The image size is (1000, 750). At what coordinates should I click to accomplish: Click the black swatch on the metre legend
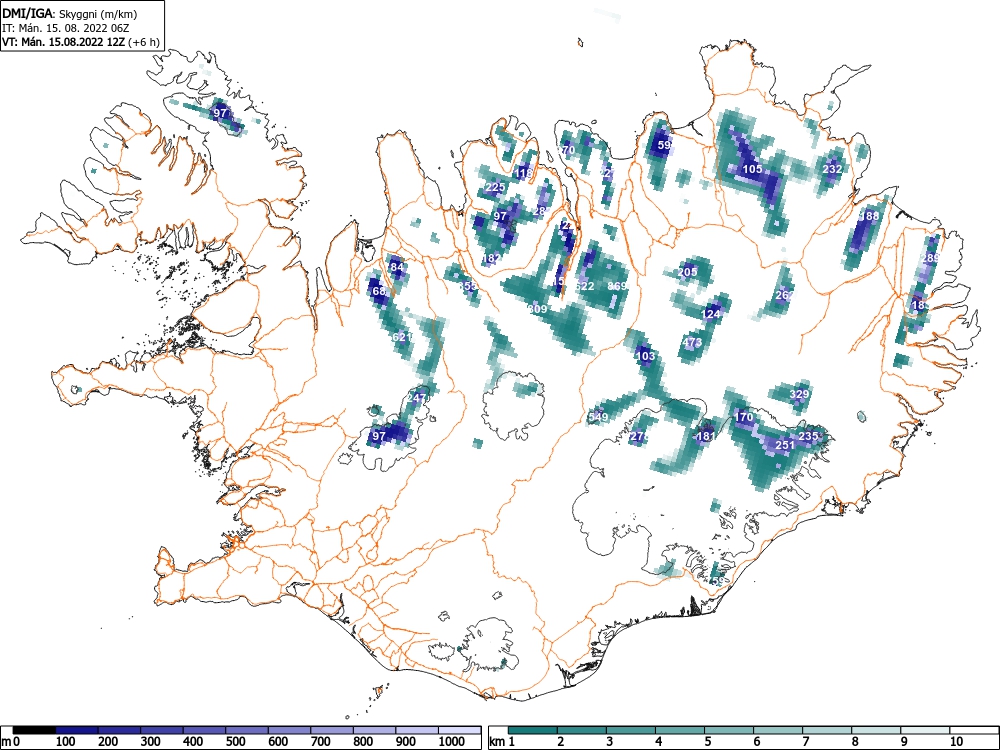point(34,730)
